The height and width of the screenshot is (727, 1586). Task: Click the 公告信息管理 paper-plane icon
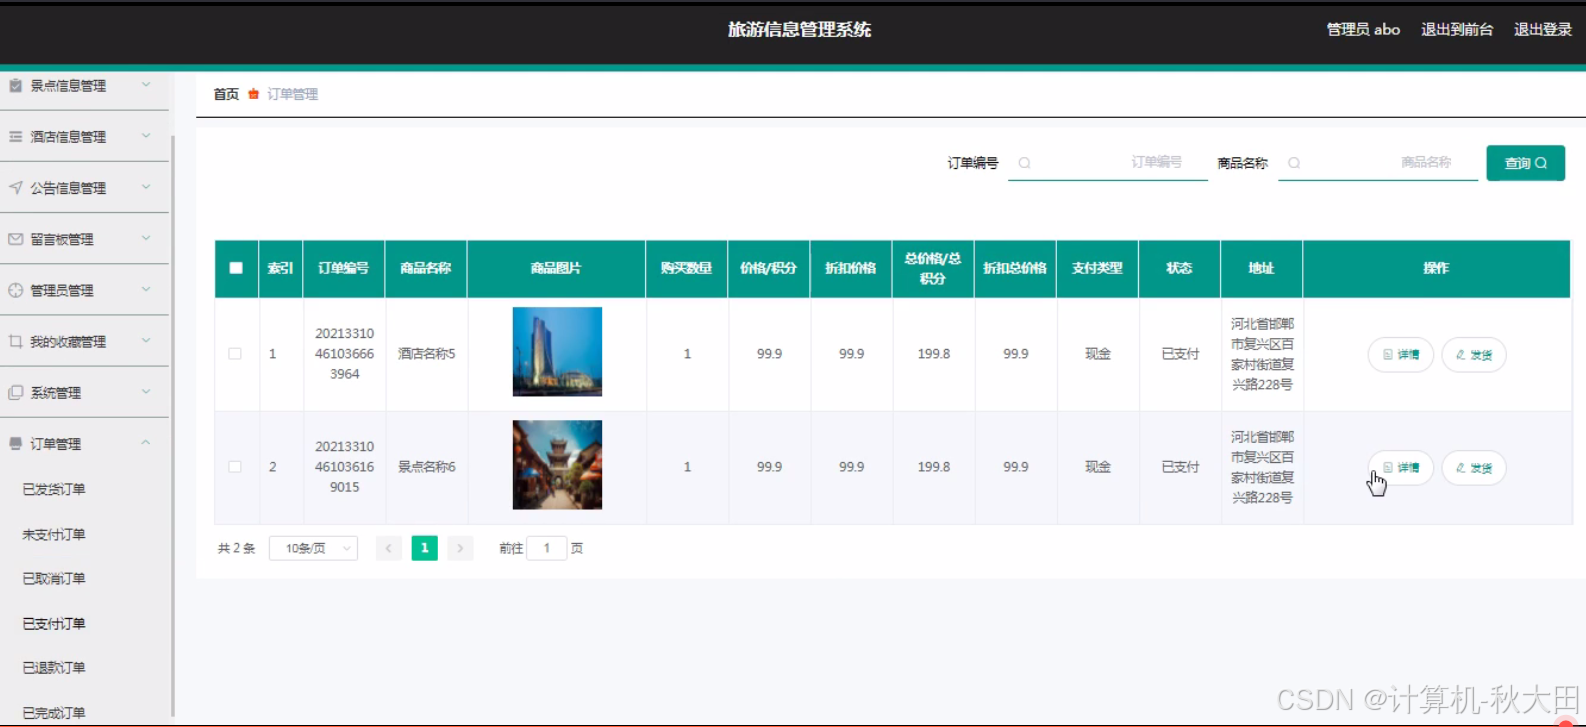click(x=15, y=188)
